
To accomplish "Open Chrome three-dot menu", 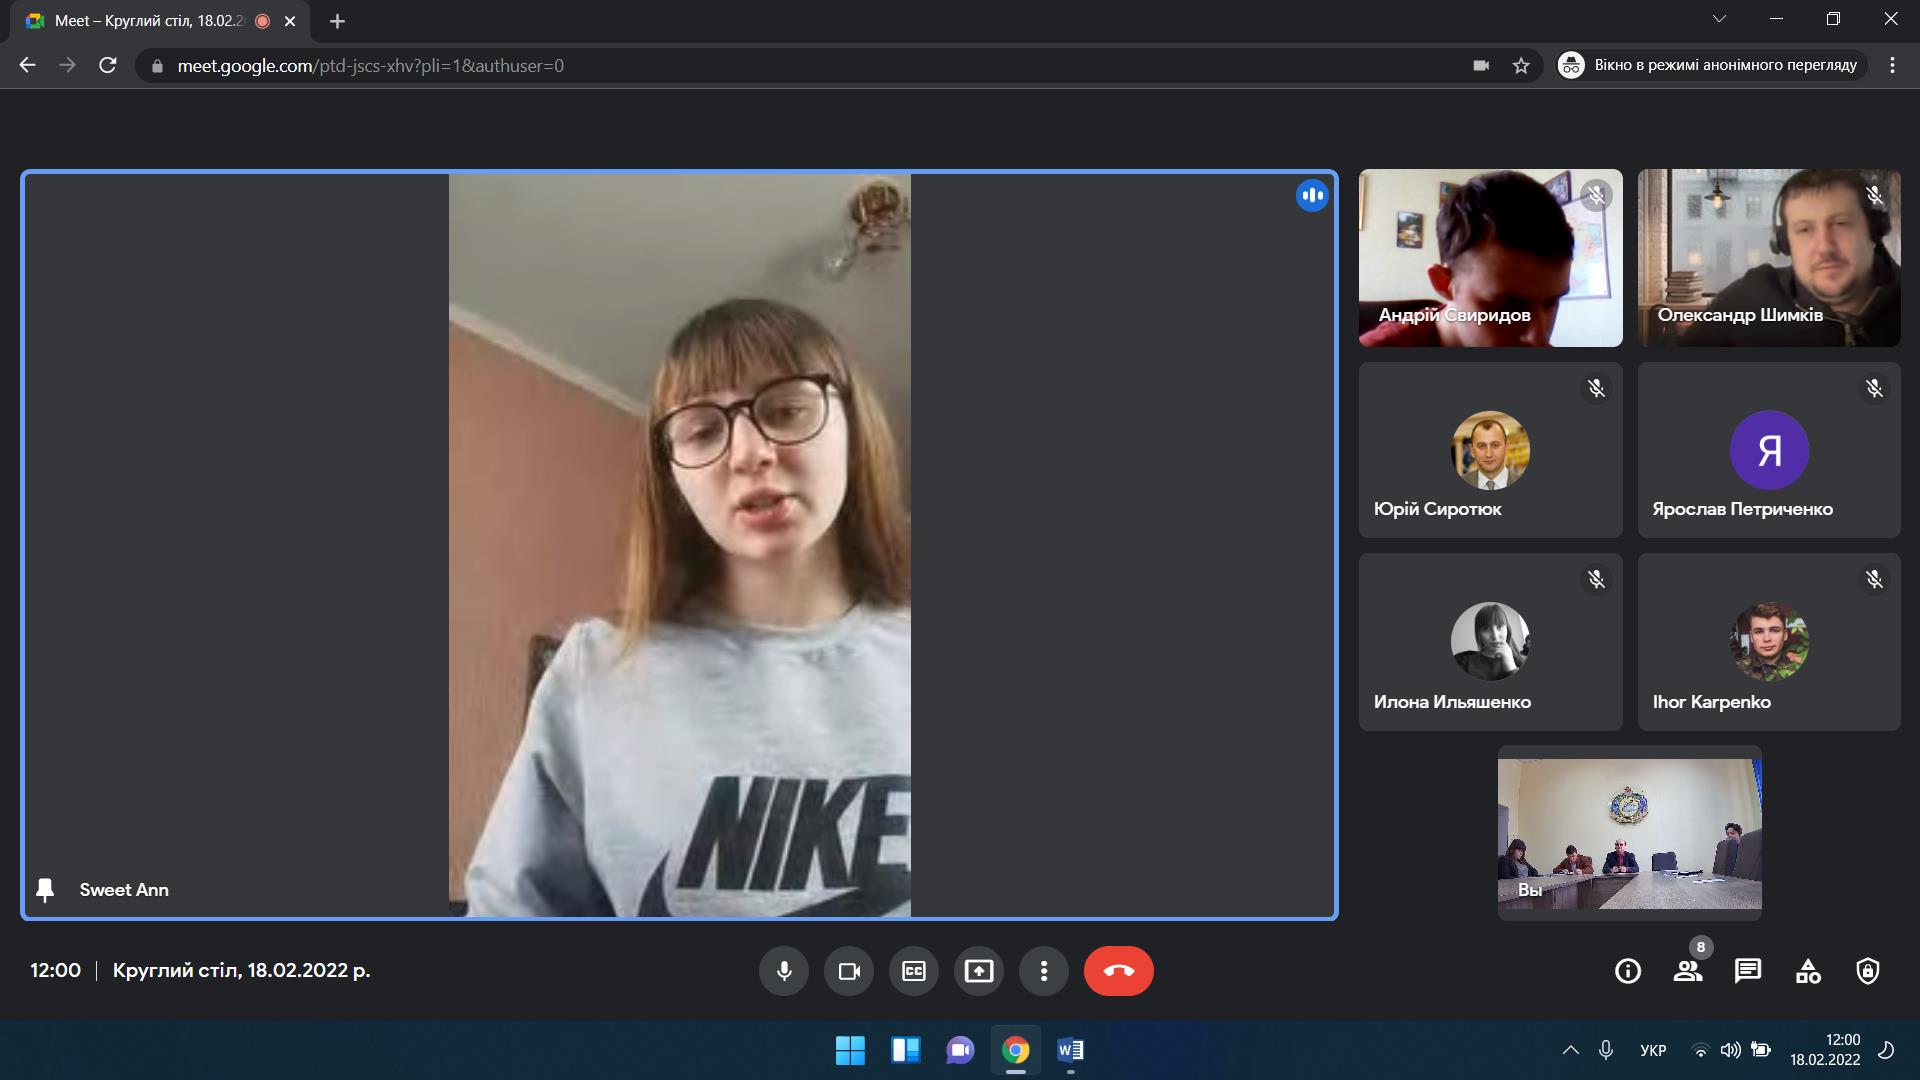I will tap(1892, 66).
